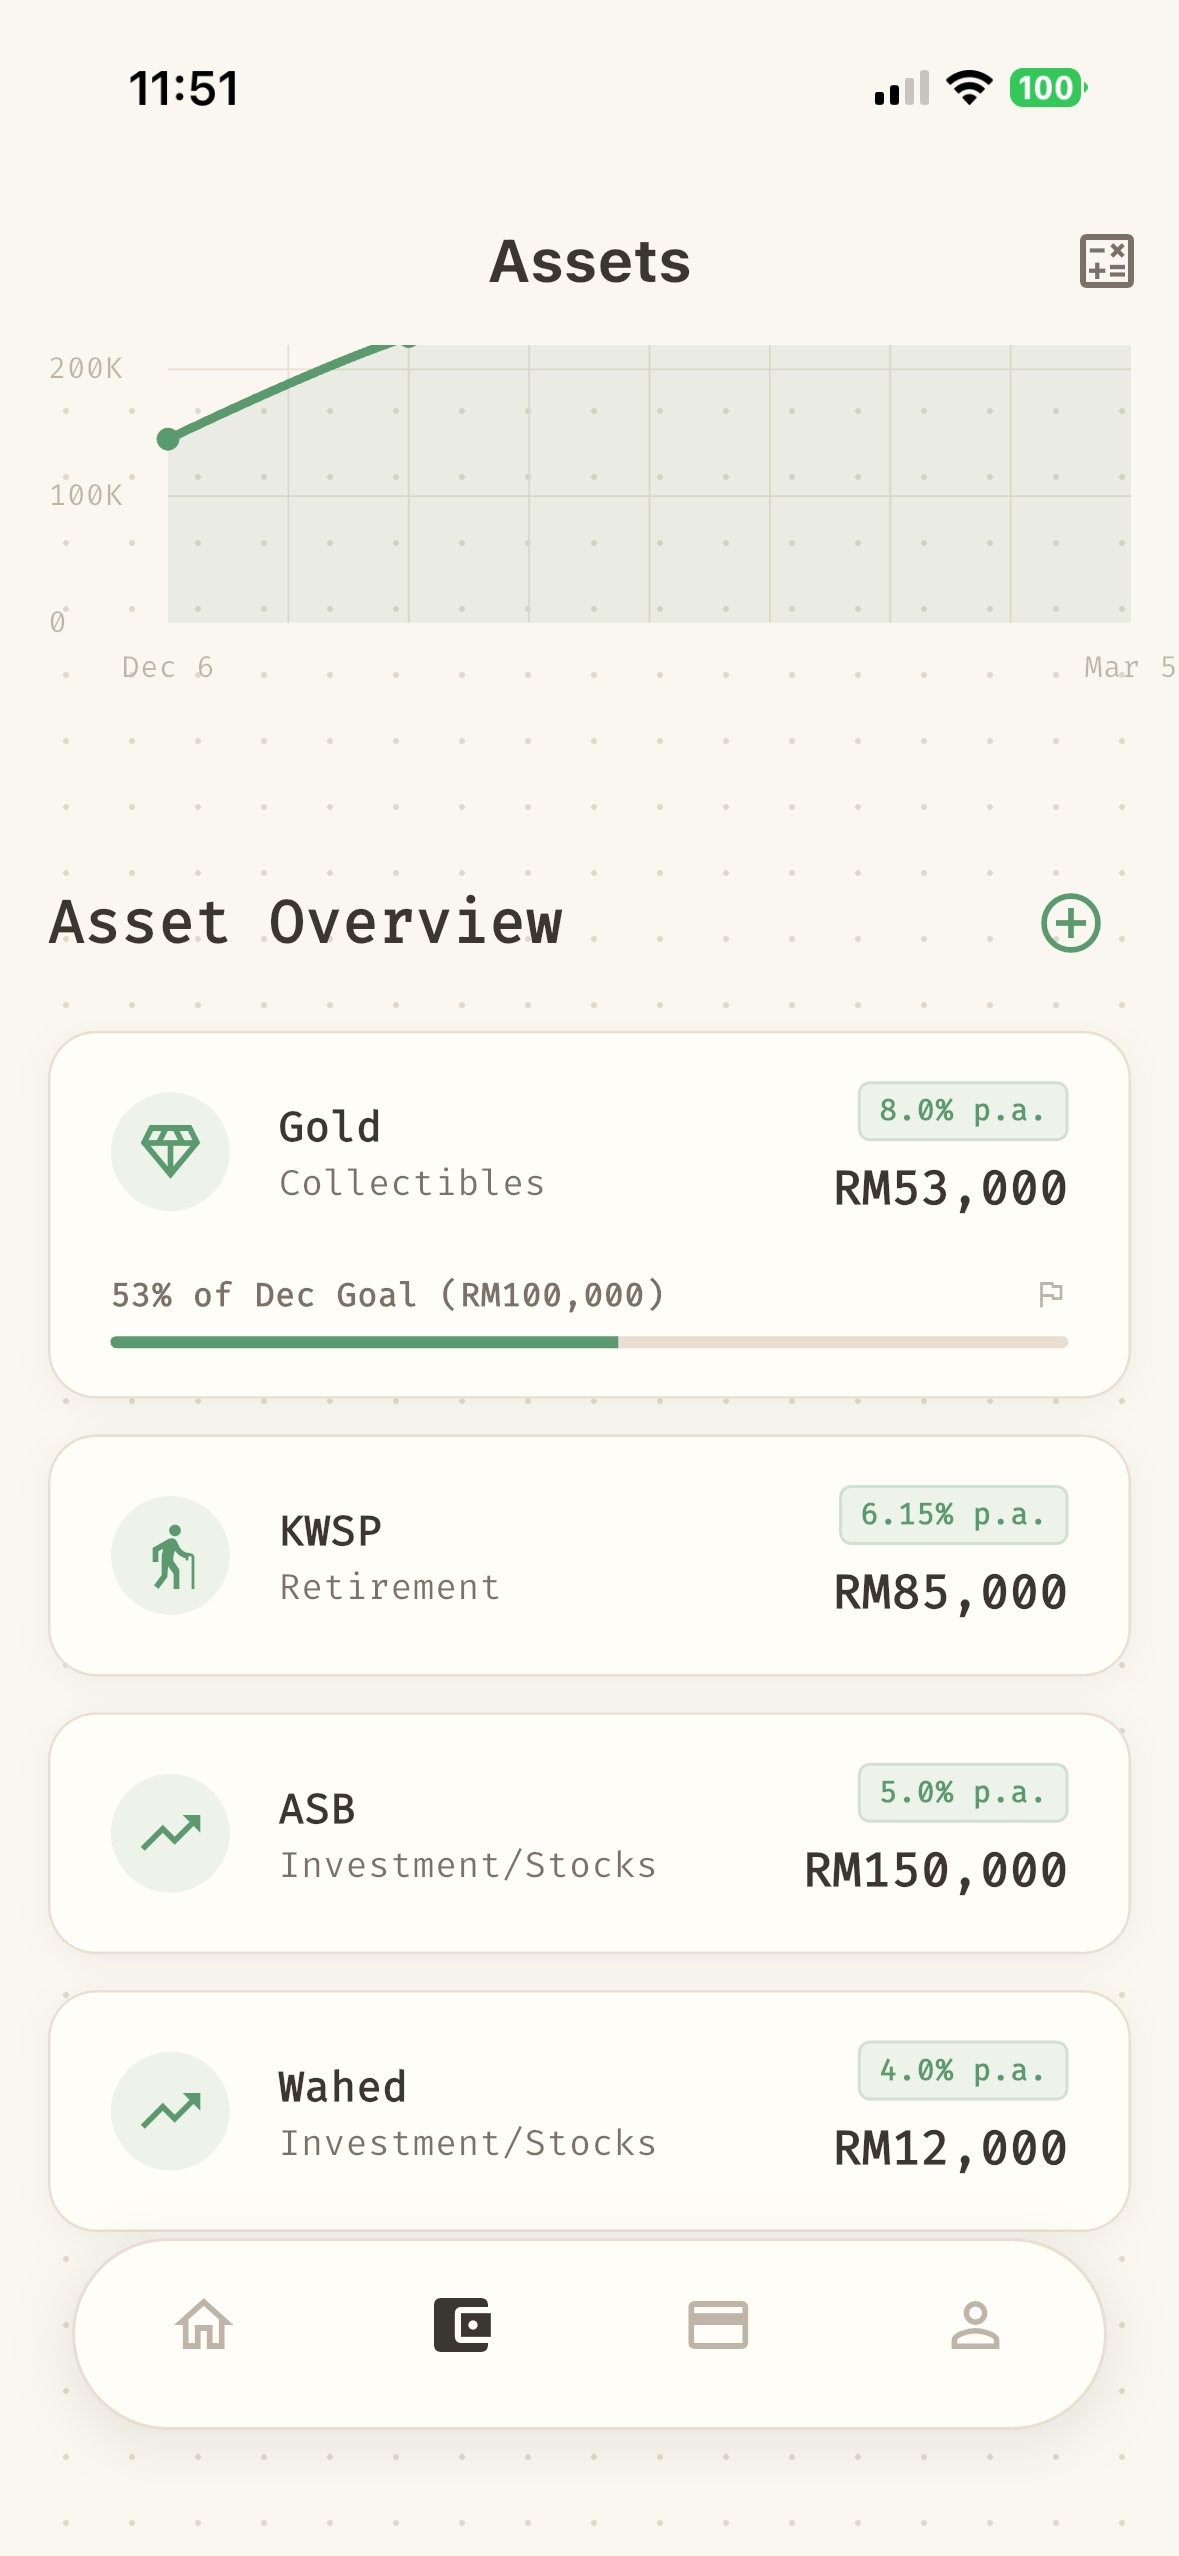
Task: Open the calculator icon in header
Action: pos(1106,262)
